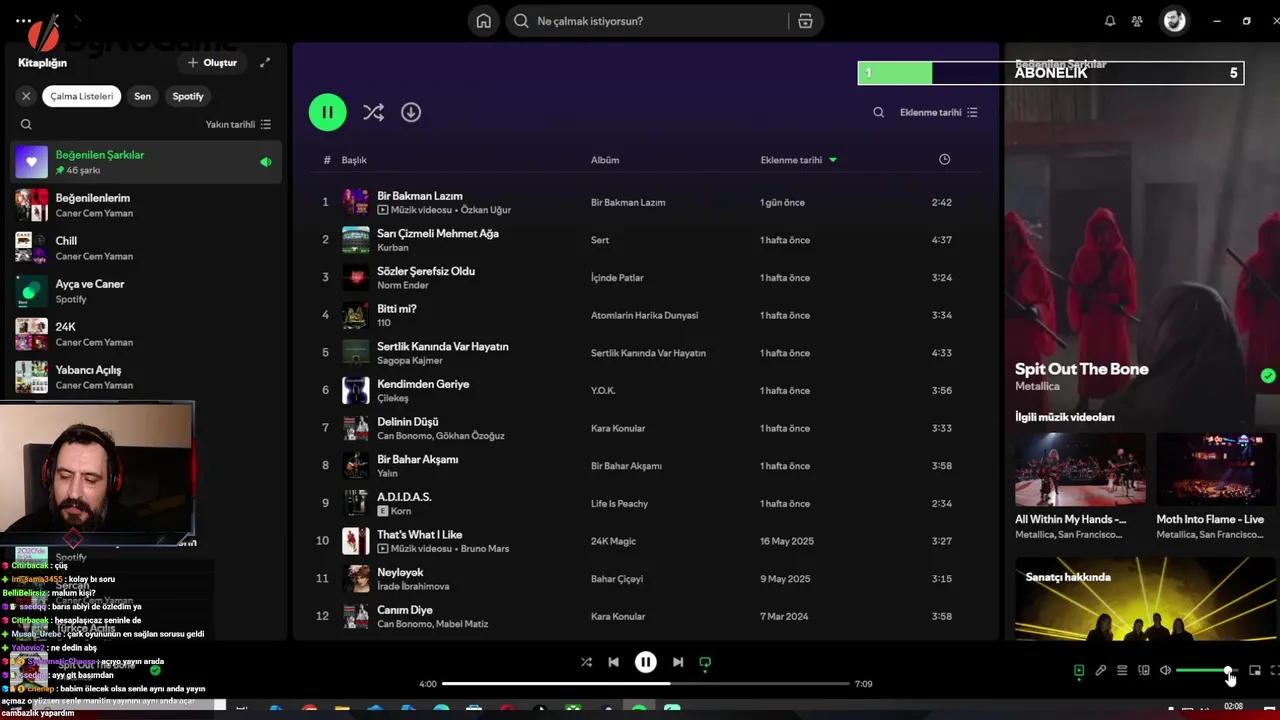The width and height of the screenshot is (1280, 720).
Task: Expand library with the arrows icon
Action: tap(265, 62)
